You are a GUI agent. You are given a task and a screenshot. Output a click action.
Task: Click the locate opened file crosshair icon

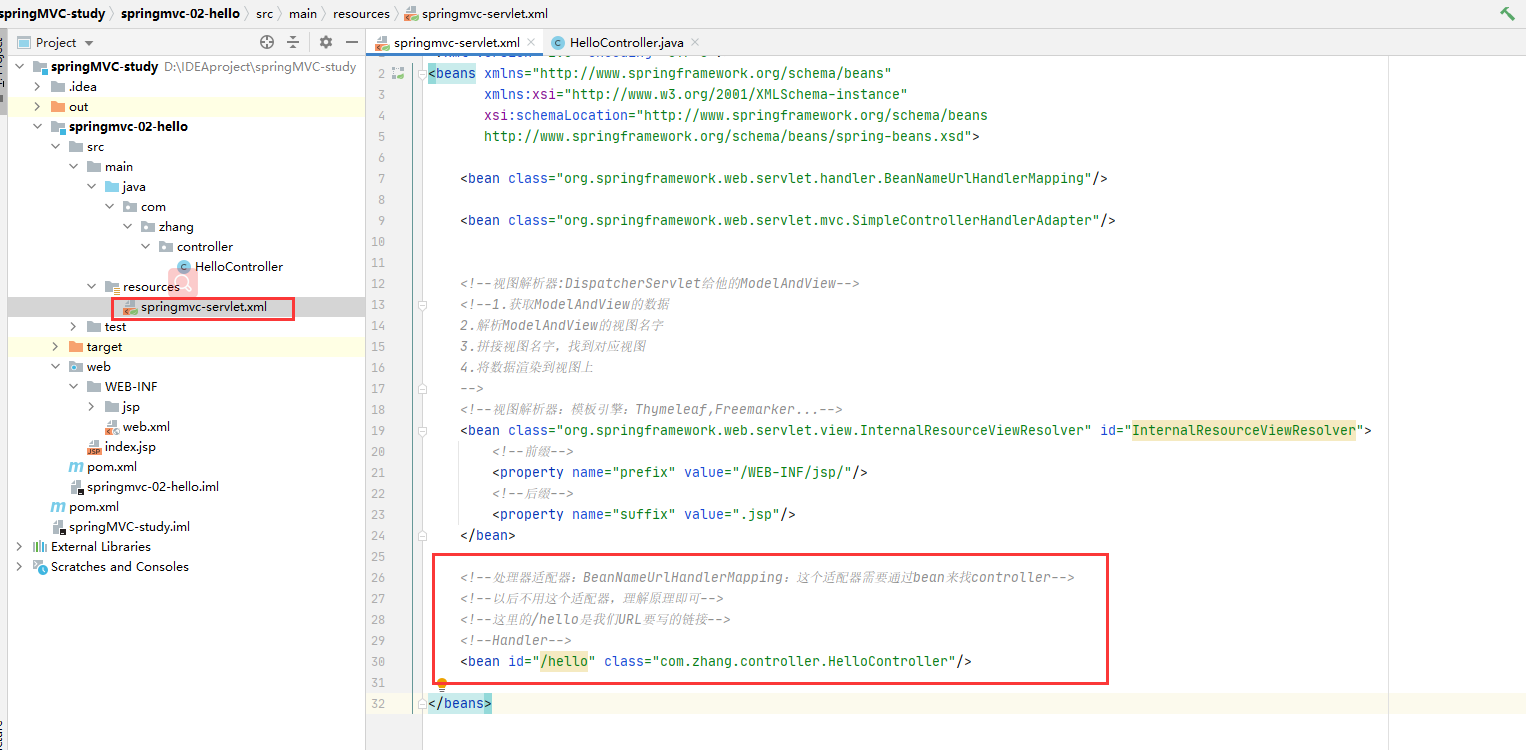point(267,42)
